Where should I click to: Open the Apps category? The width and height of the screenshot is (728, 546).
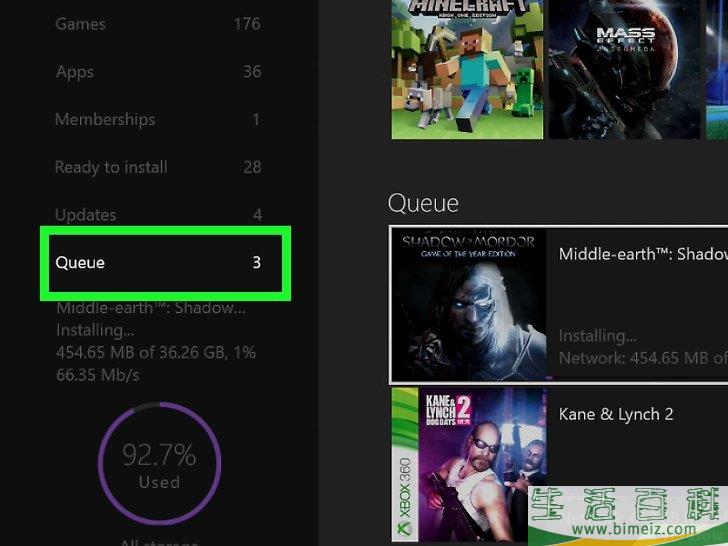(158, 72)
